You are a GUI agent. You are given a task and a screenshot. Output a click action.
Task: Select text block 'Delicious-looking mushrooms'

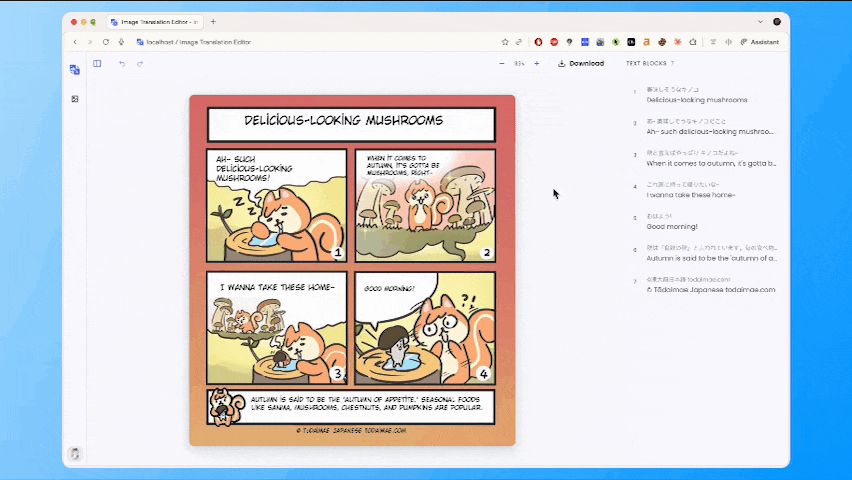click(x=705, y=95)
